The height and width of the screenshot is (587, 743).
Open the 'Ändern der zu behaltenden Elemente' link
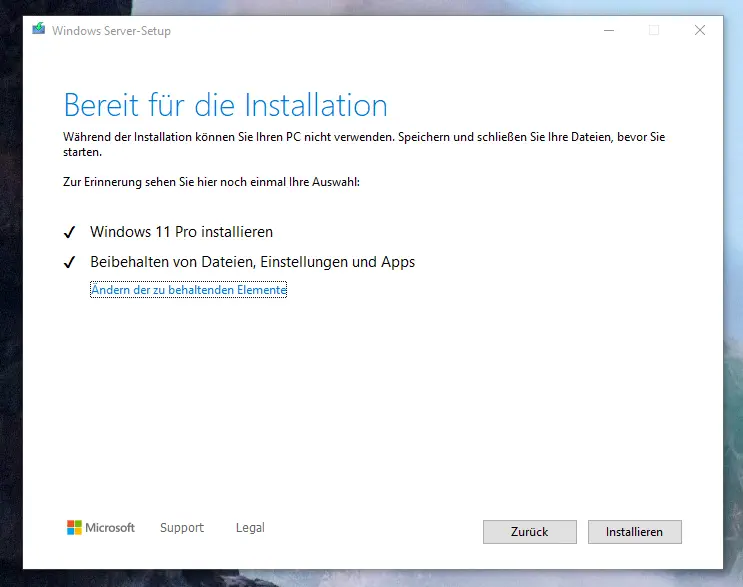189,289
